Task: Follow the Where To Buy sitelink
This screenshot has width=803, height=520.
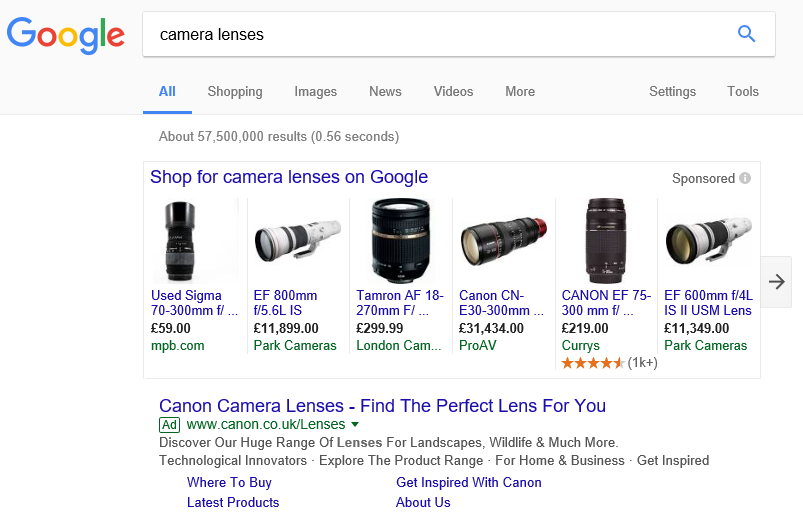Action: point(229,482)
